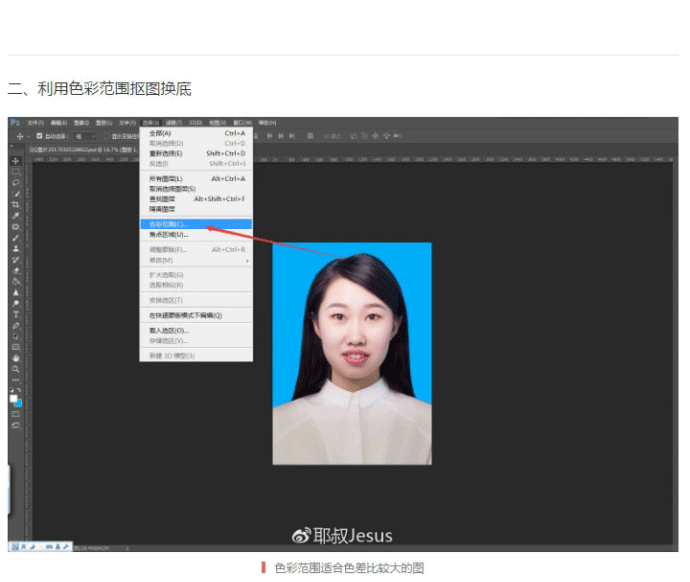This screenshot has height=582, width=690.
Task: Click the Photoshop Ps logo
Action: (15, 122)
